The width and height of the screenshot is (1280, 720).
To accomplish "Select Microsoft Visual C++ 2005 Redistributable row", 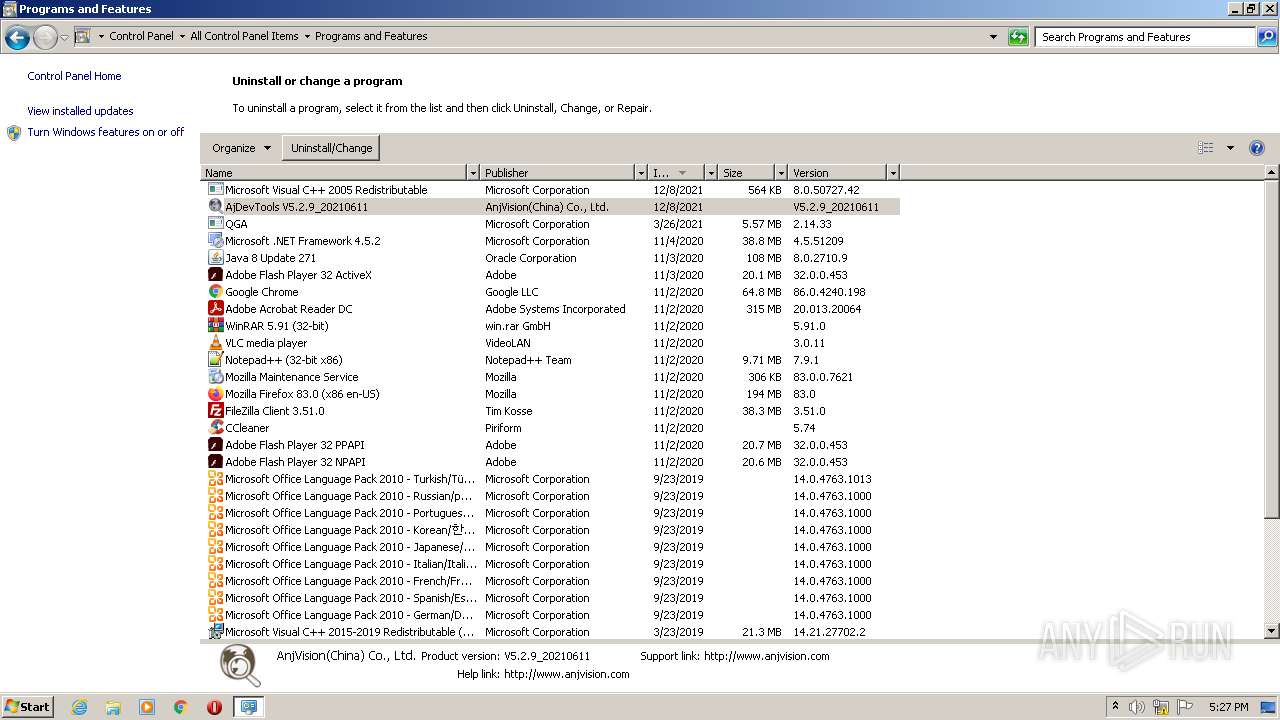I will (549, 190).
